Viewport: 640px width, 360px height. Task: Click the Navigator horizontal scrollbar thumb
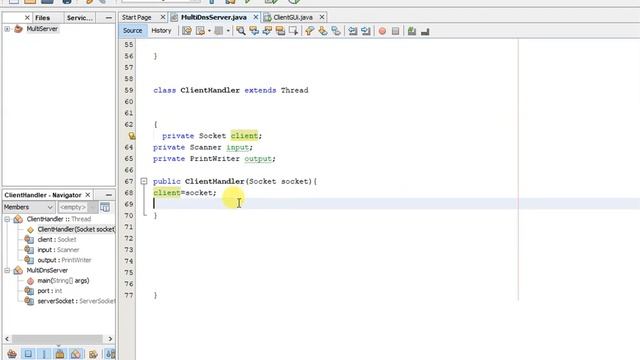pyautogui.click(x=57, y=339)
